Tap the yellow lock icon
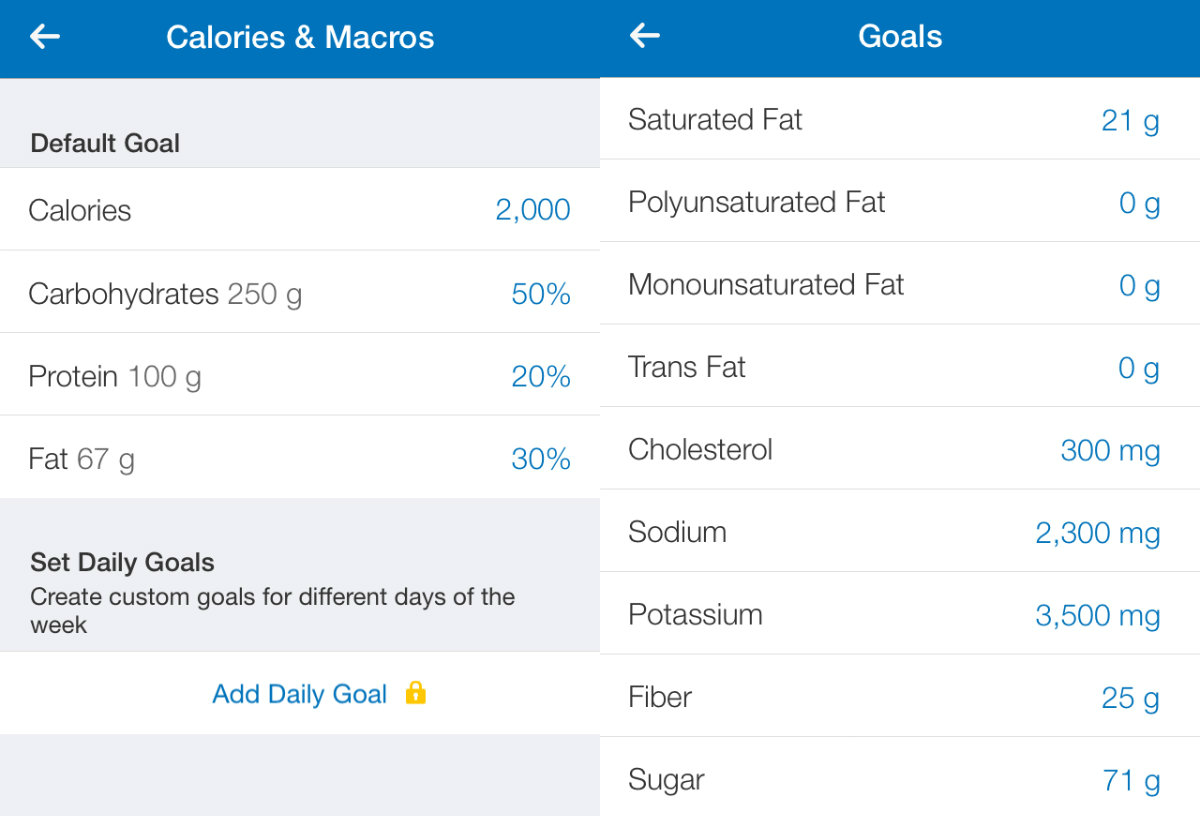Image resolution: width=1200 pixels, height=816 pixels. click(416, 693)
